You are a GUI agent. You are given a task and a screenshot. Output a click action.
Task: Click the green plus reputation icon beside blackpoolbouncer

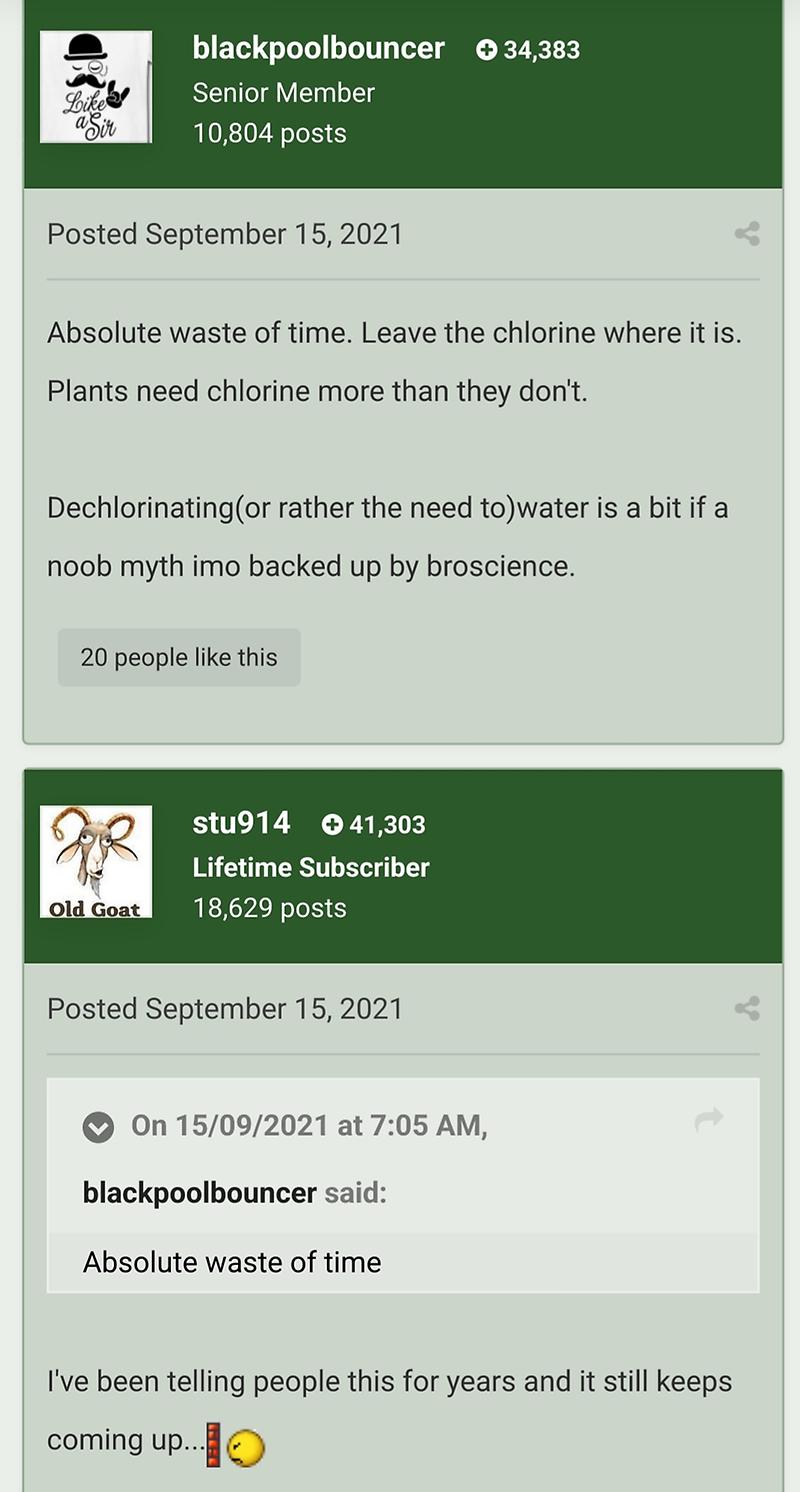click(x=487, y=50)
